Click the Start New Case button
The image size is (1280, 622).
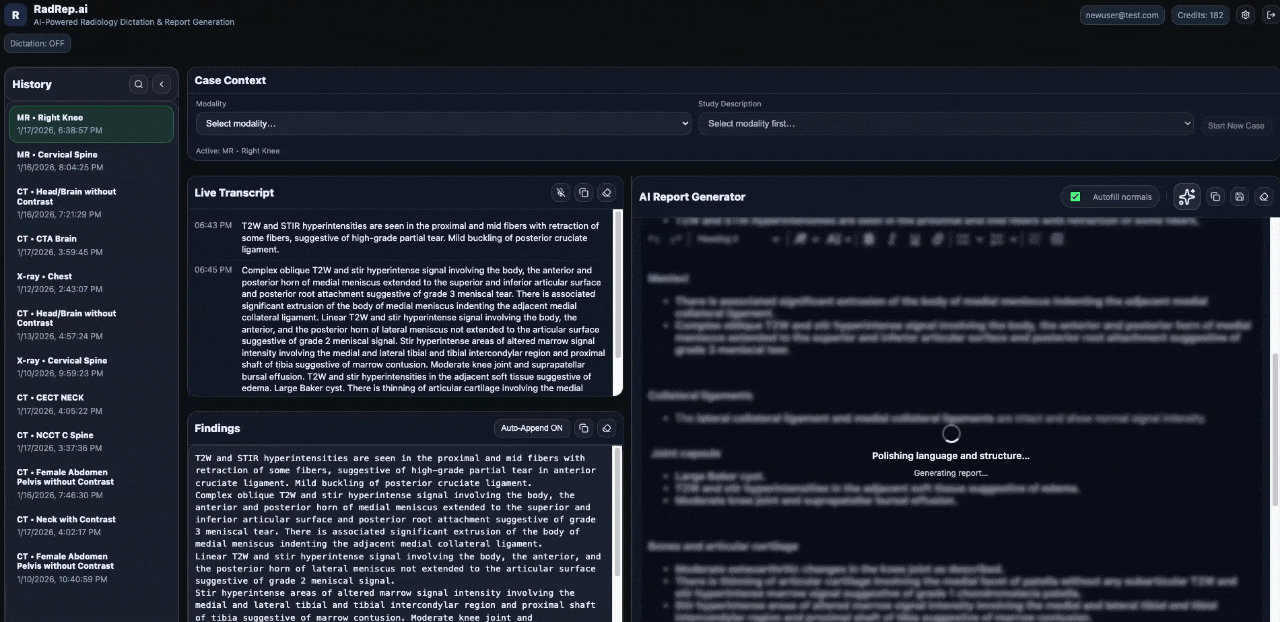(1236, 124)
